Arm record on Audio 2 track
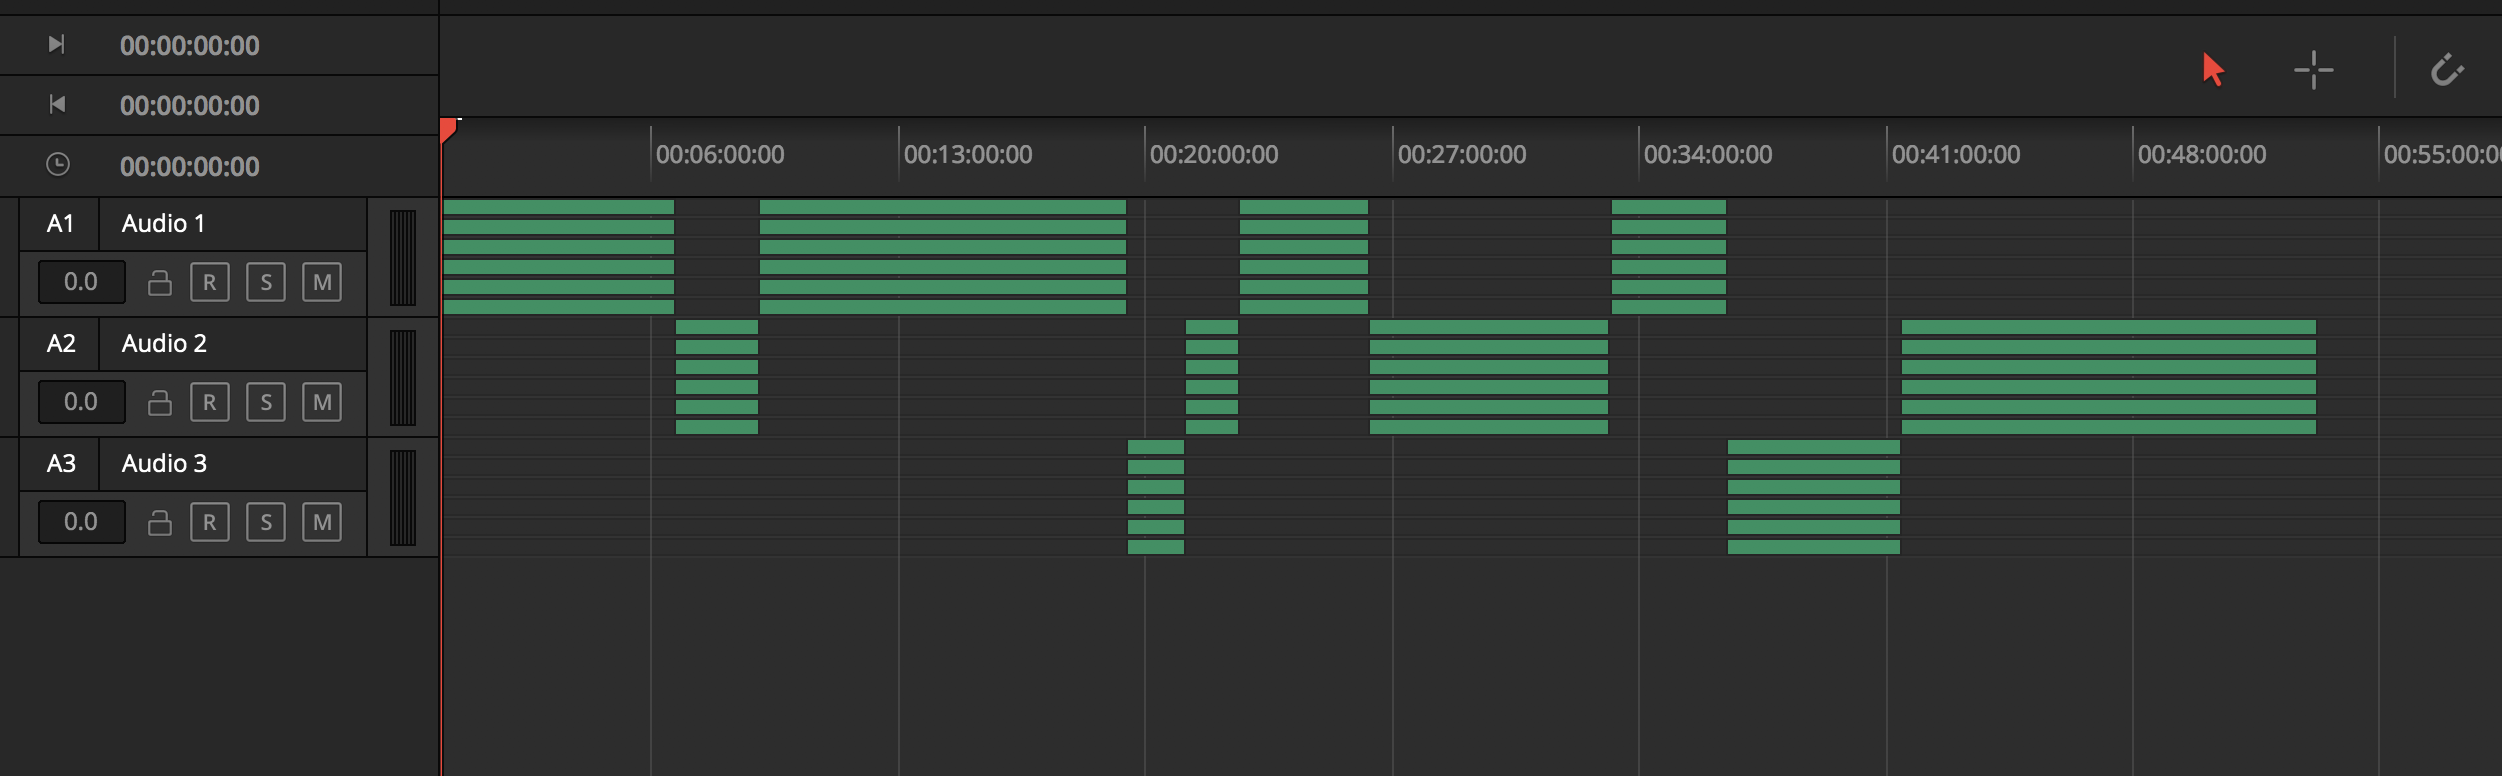This screenshot has width=2502, height=776. point(209,402)
